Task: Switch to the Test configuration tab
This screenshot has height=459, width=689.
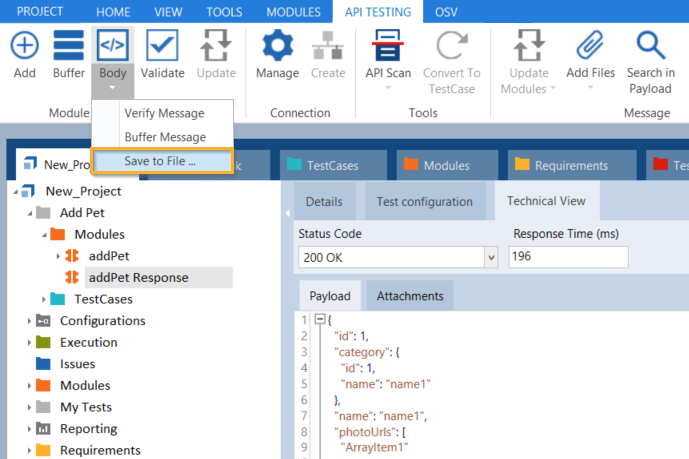Action: pyautogui.click(x=424, y=201)
